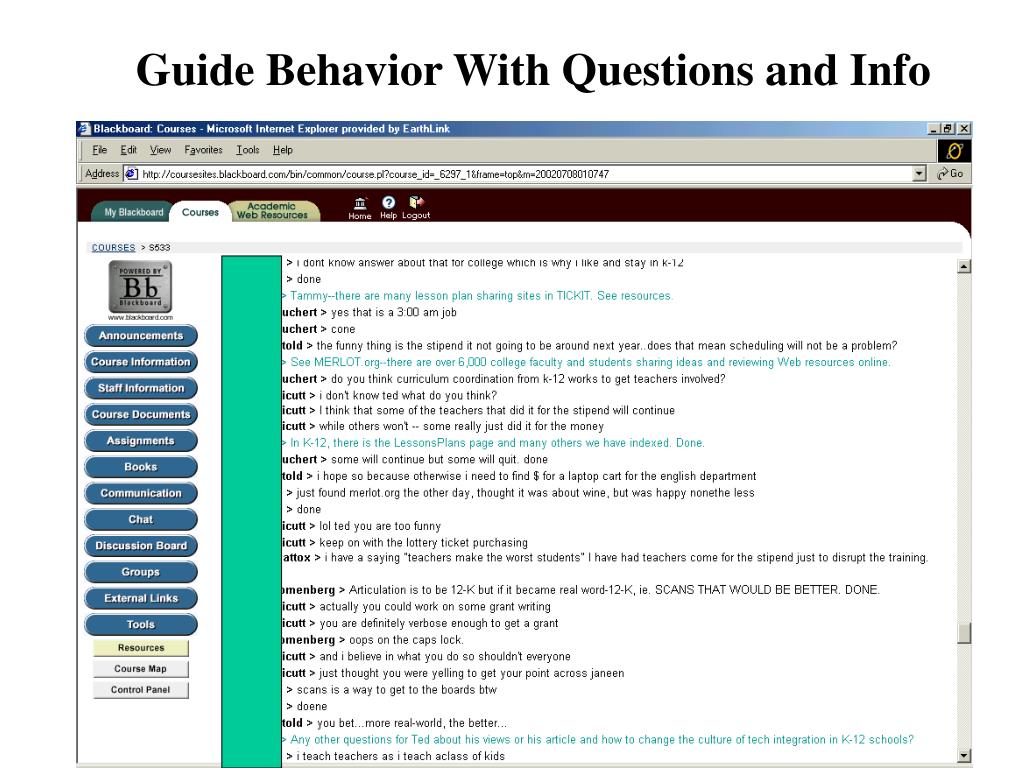Open Announcements in course menu
1024x768 pixels.
(x=140, y=336)
